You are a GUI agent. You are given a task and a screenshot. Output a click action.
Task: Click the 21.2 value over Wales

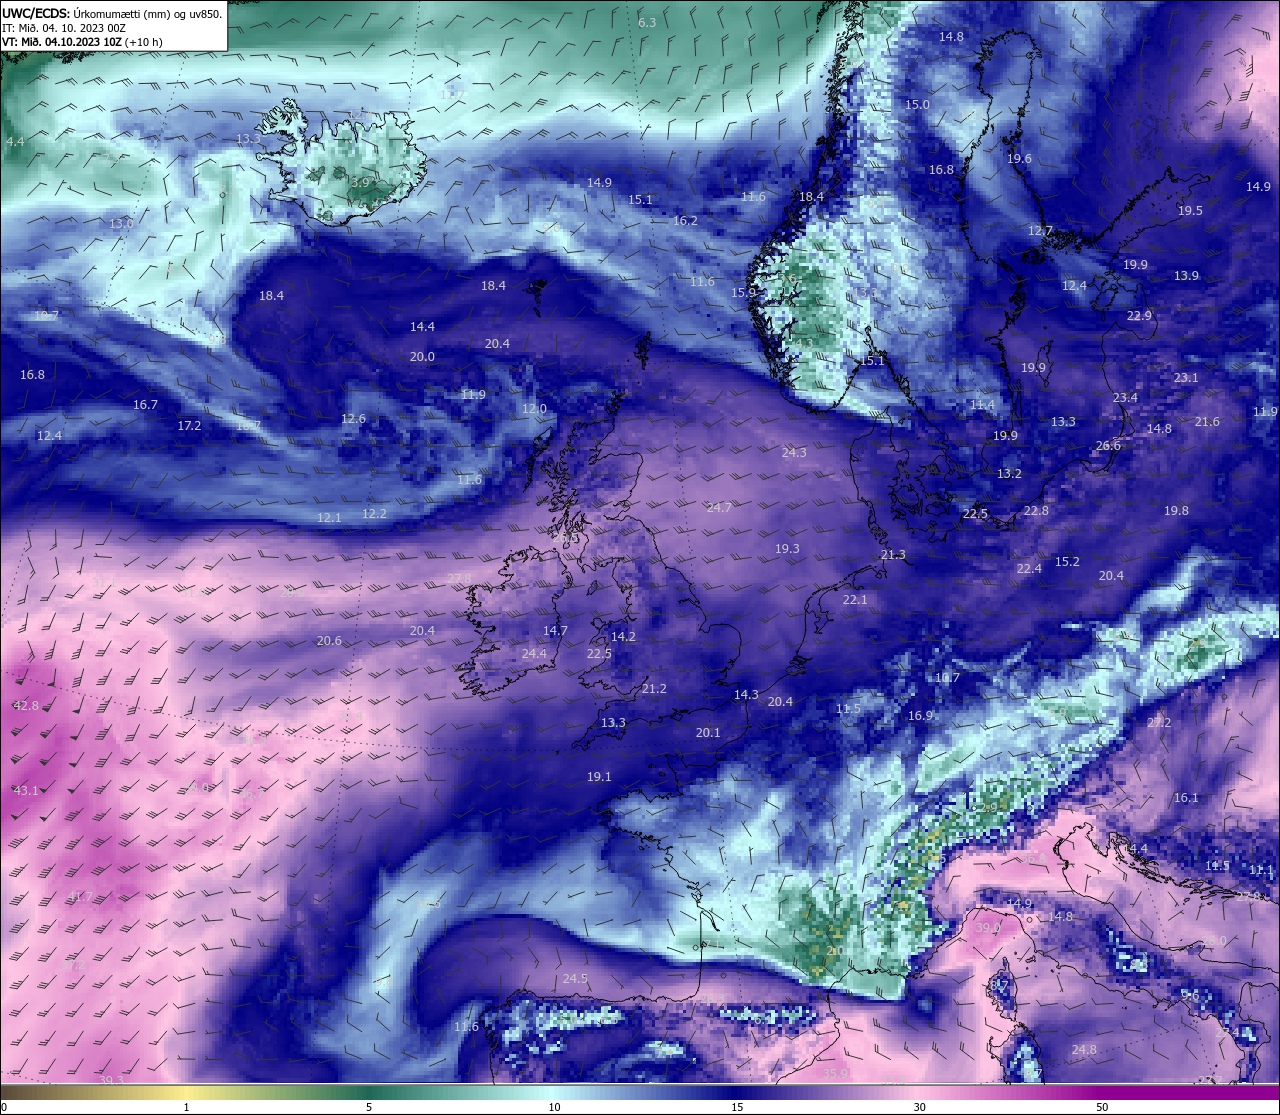coord(654,688)
